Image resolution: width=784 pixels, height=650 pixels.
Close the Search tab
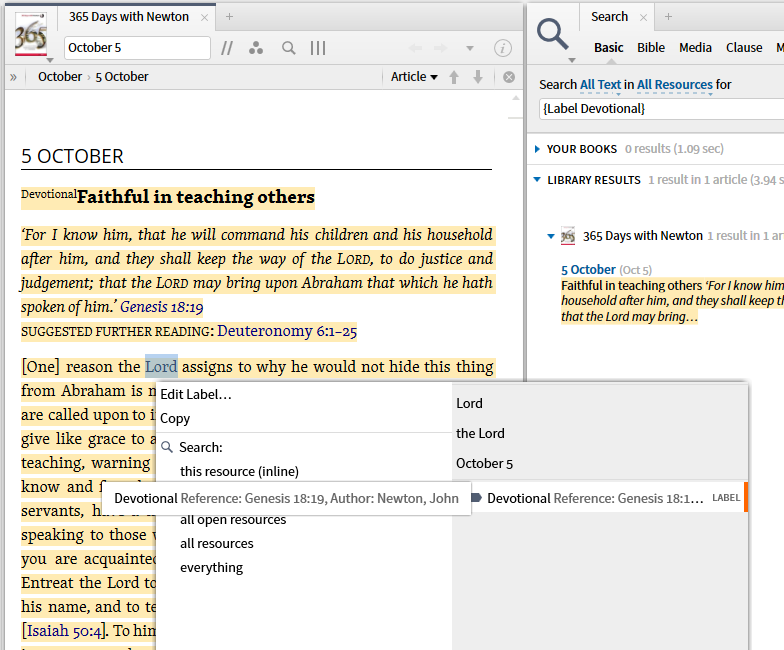point(644,18)
